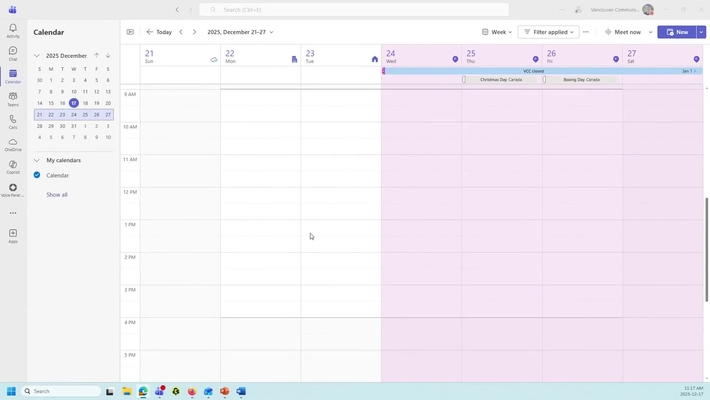Open the date range dropdown 2025, December 21–27
This screenshot has height=400, width=710.
click(x=240, y=32)
